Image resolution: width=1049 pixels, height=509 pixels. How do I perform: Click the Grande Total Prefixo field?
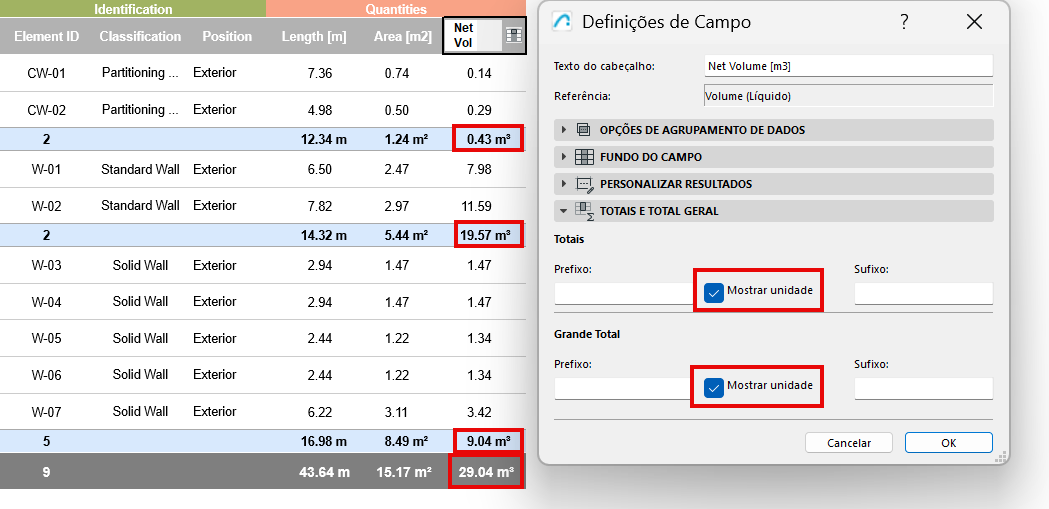pyautogui.click(x=624, y=389)
